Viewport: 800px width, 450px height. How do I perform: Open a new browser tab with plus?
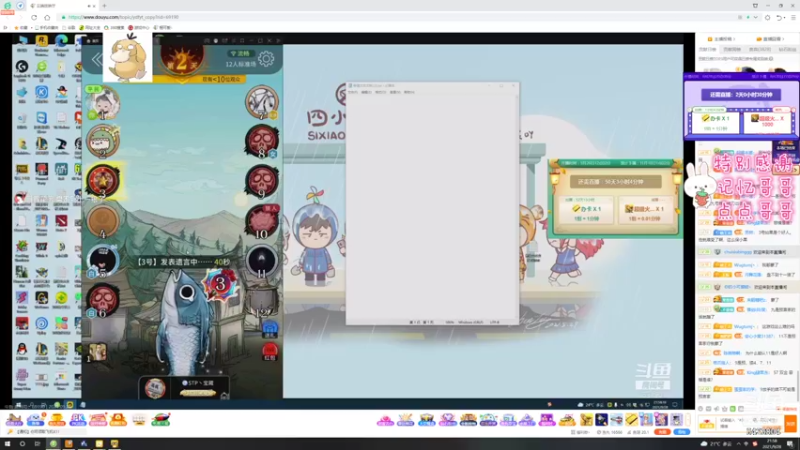coord(105,6)
